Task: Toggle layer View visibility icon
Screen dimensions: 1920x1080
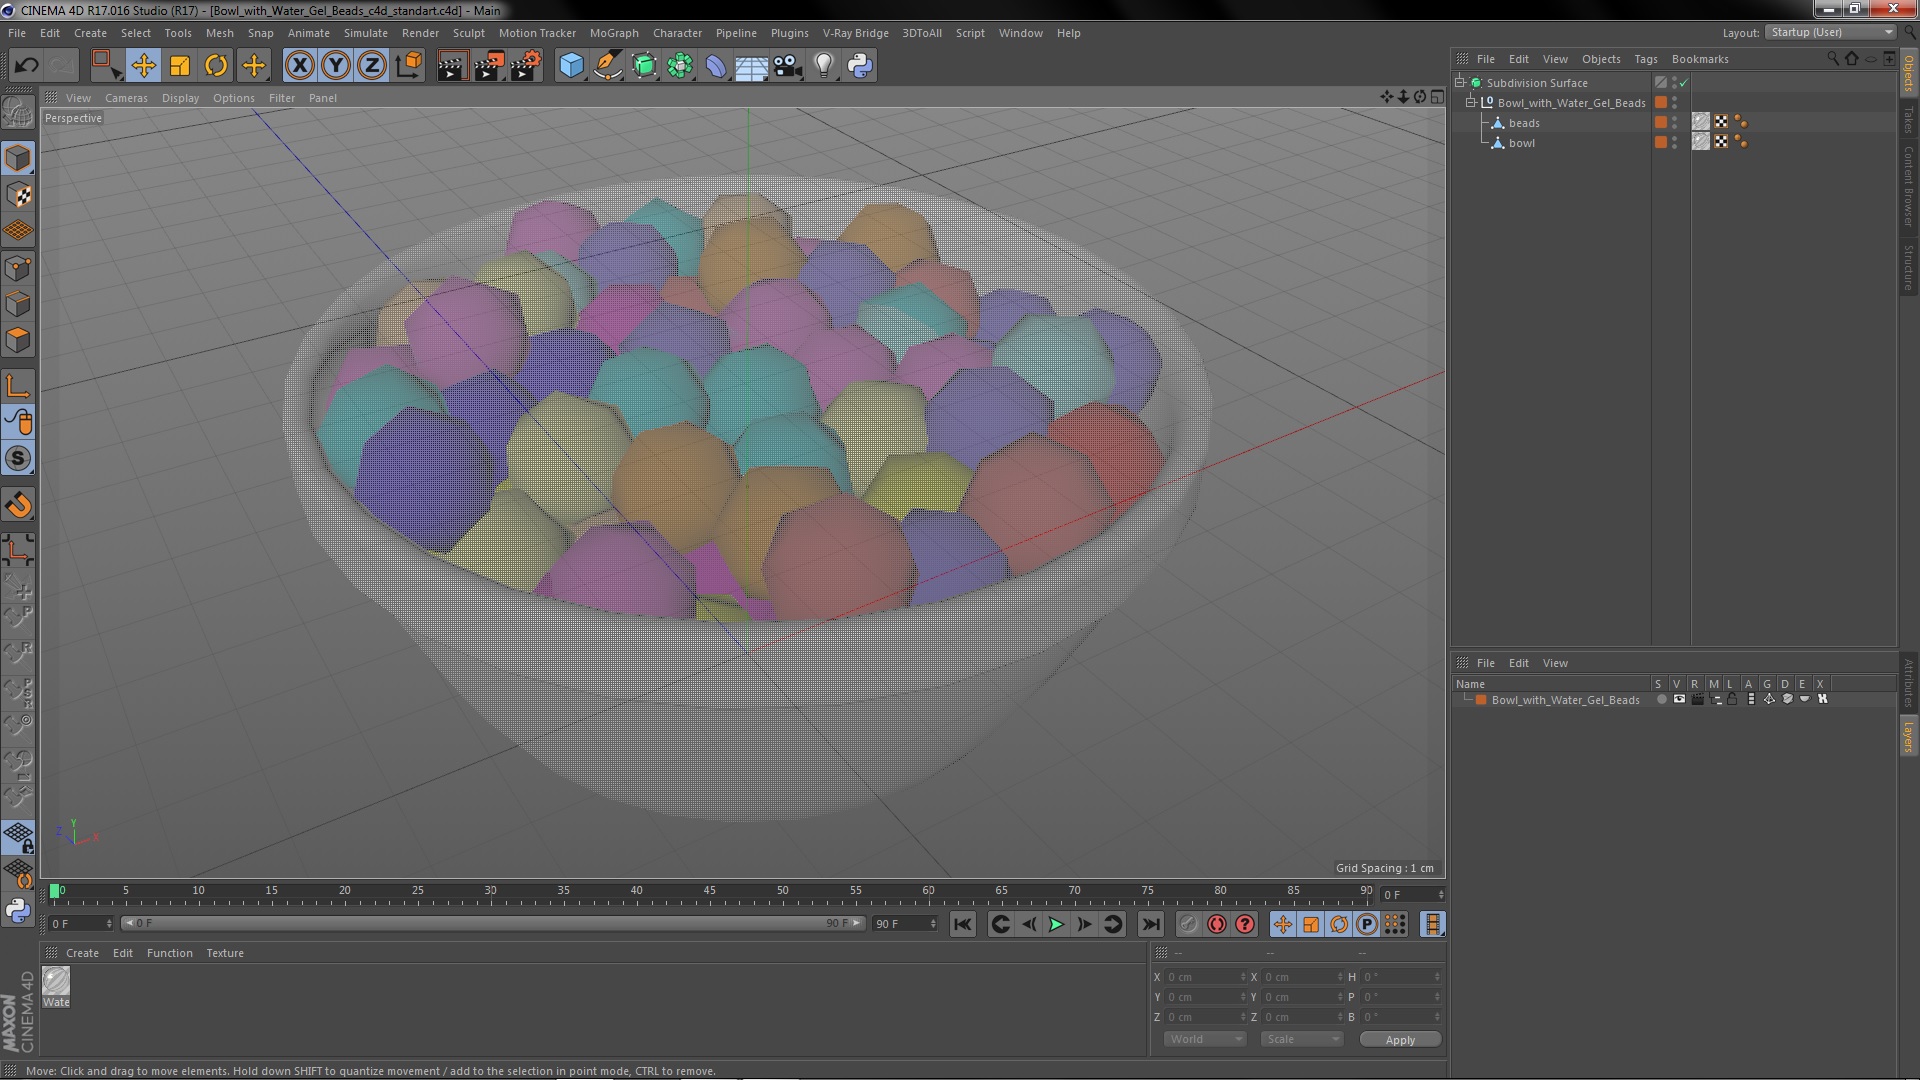Action: (1679, 700)
